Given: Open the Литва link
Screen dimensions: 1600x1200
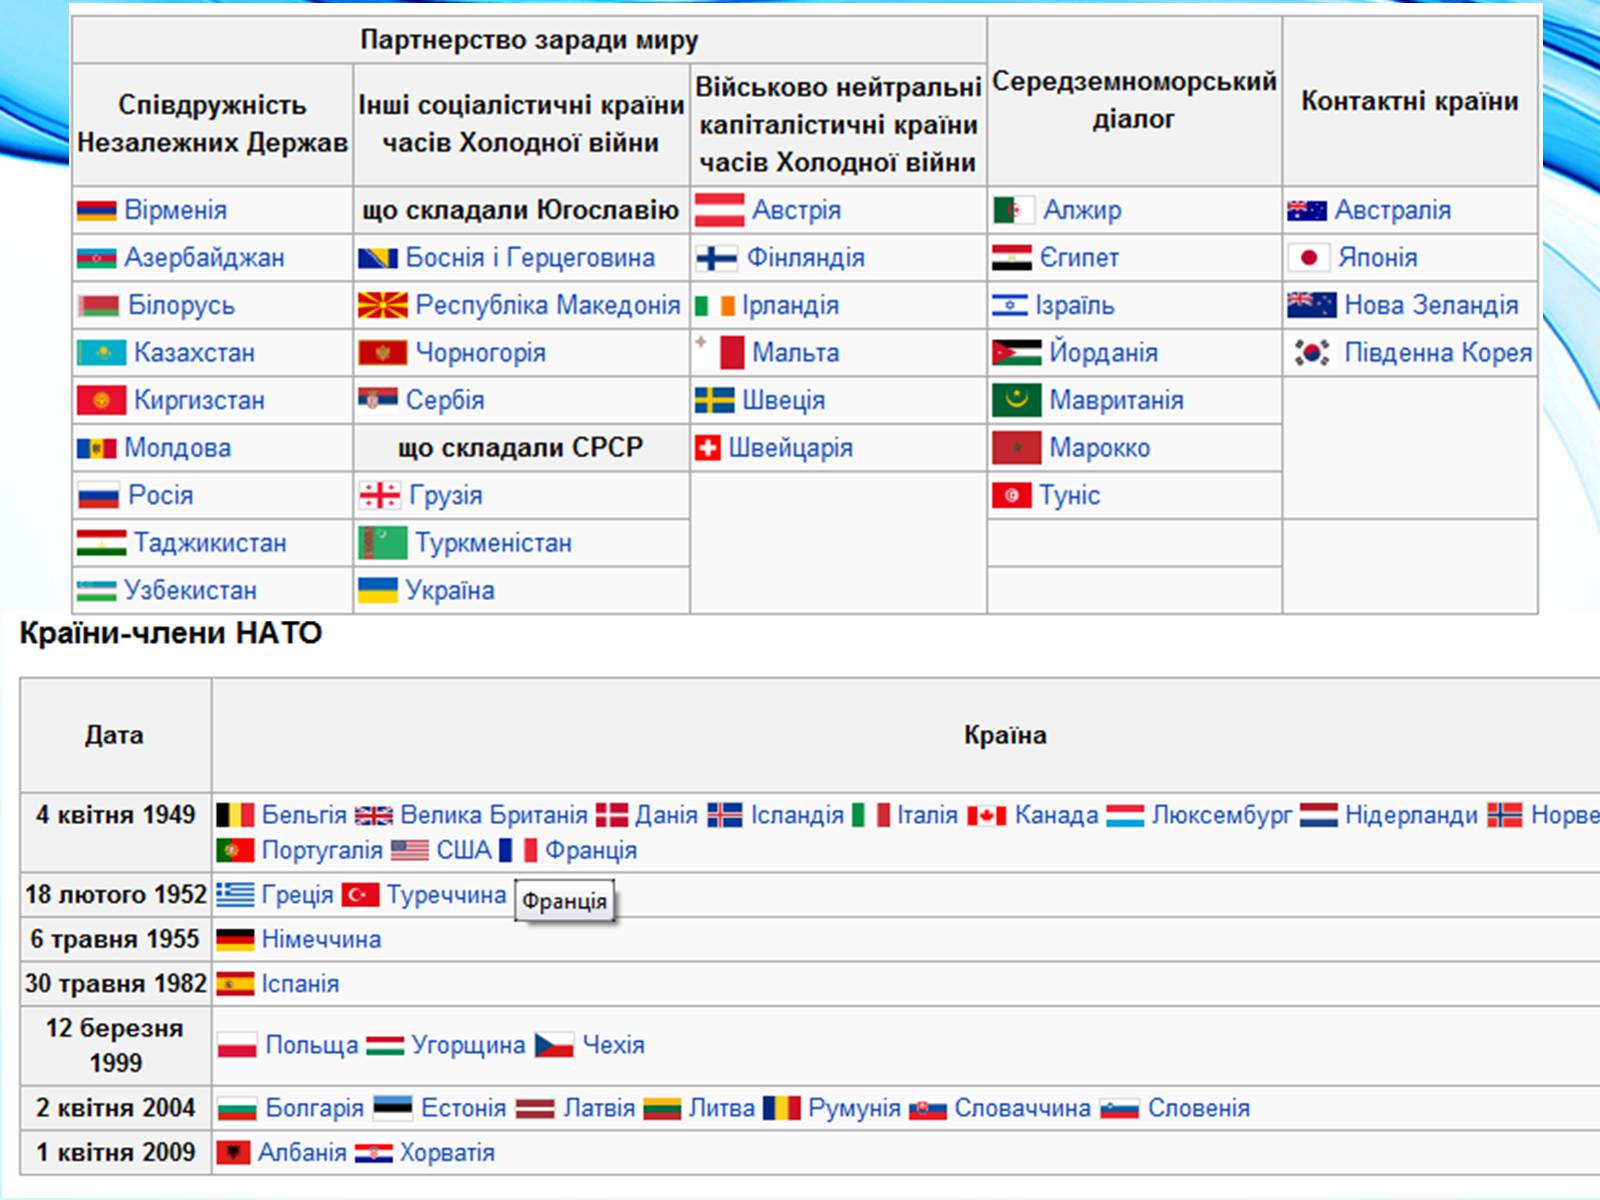Looking at the screenshot, I should click(x=721, y=1108).
